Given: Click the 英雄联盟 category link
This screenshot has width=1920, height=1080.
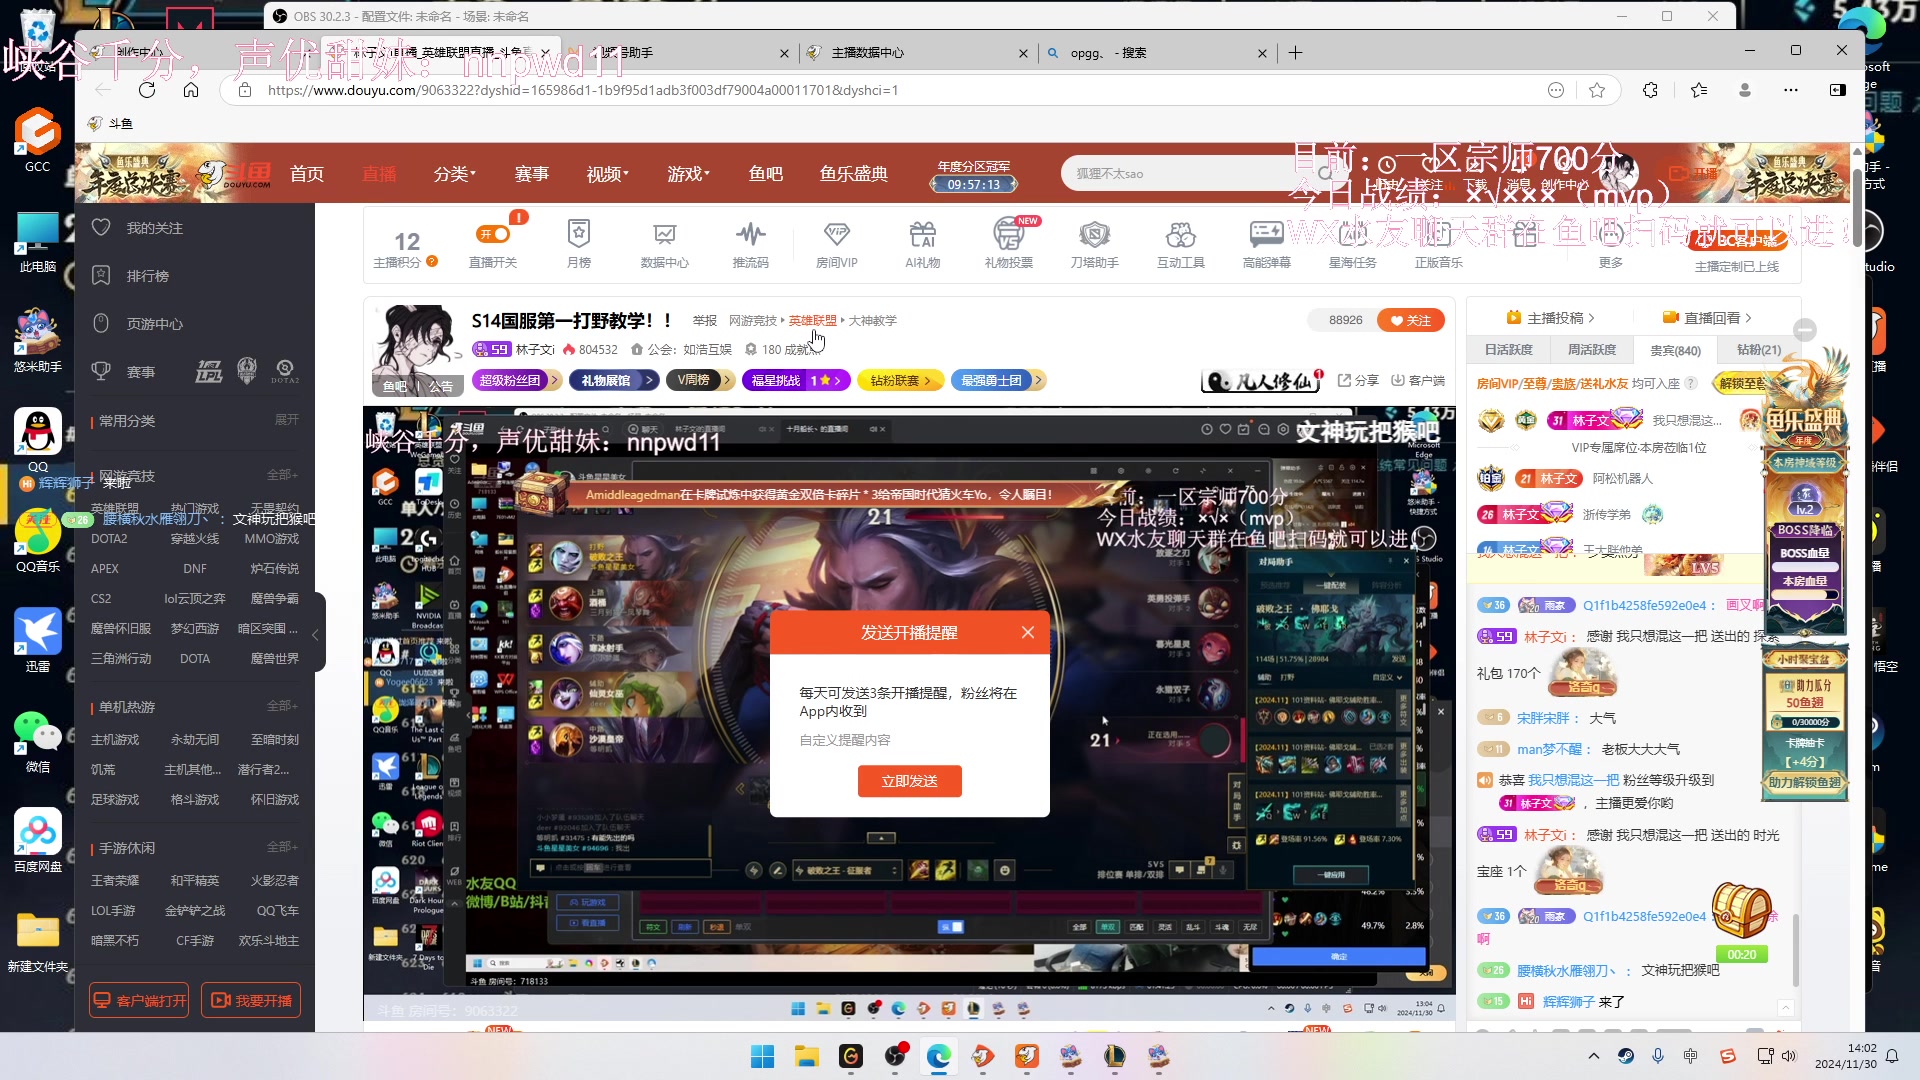Looking at the screenshot, I should tap(812, 321).
